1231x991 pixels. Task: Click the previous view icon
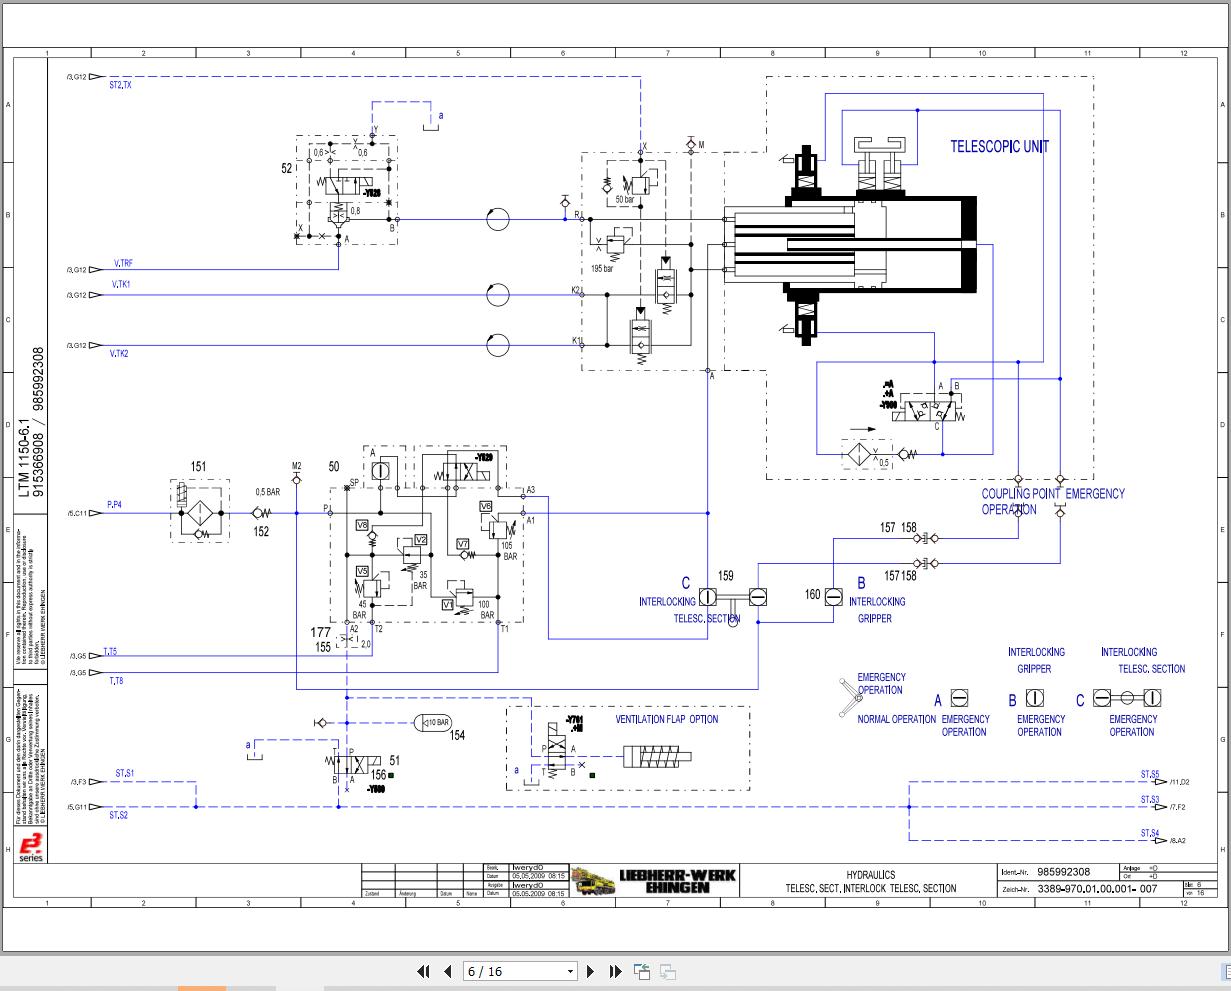pyautogui.click(x=641, y=971)
